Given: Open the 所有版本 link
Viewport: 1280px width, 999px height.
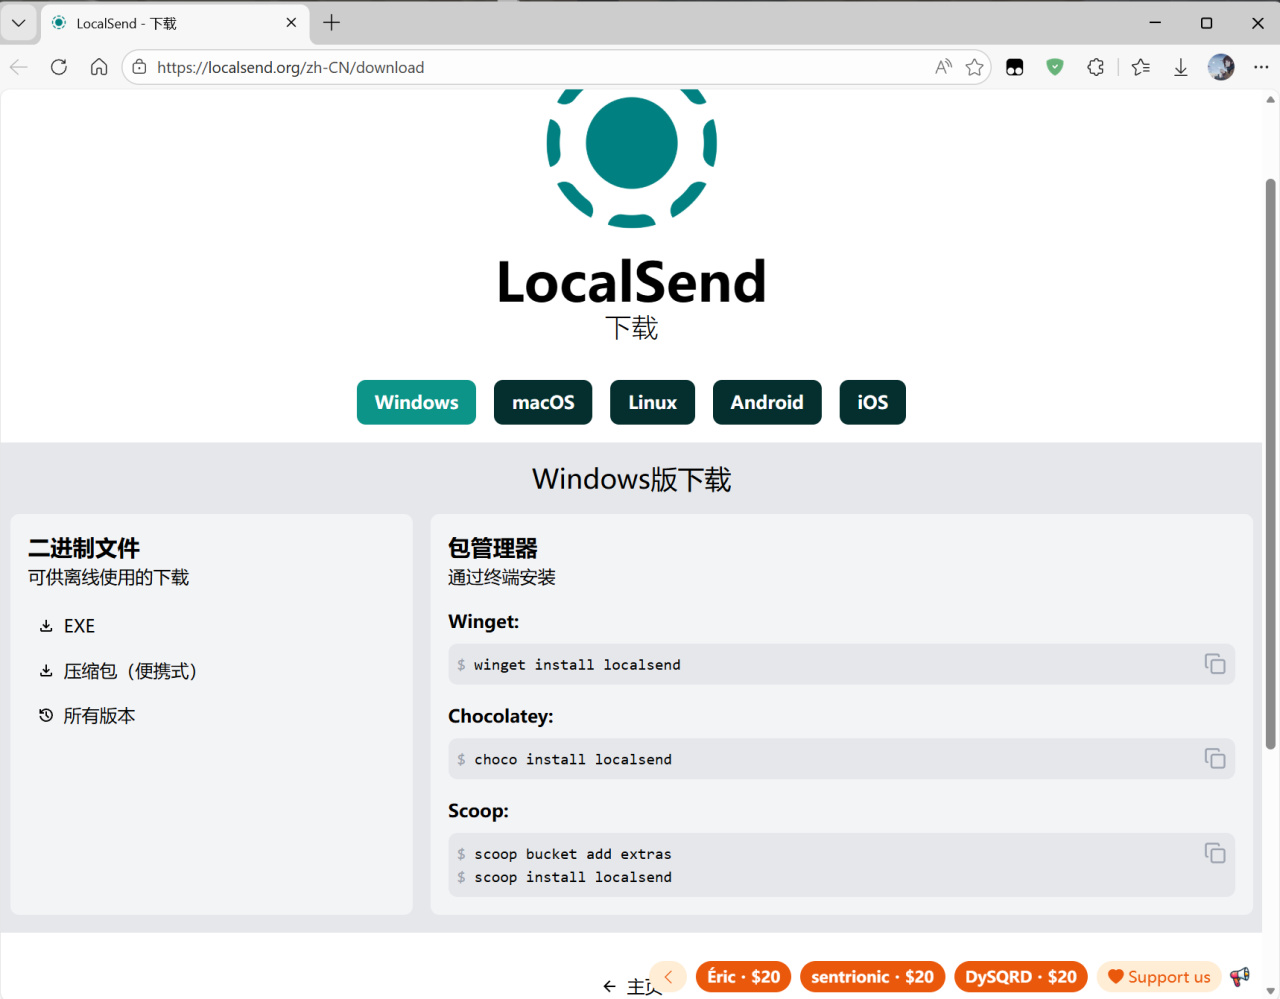Looking at the screenshot, I should pyautogui.click(x=87, y=716).
